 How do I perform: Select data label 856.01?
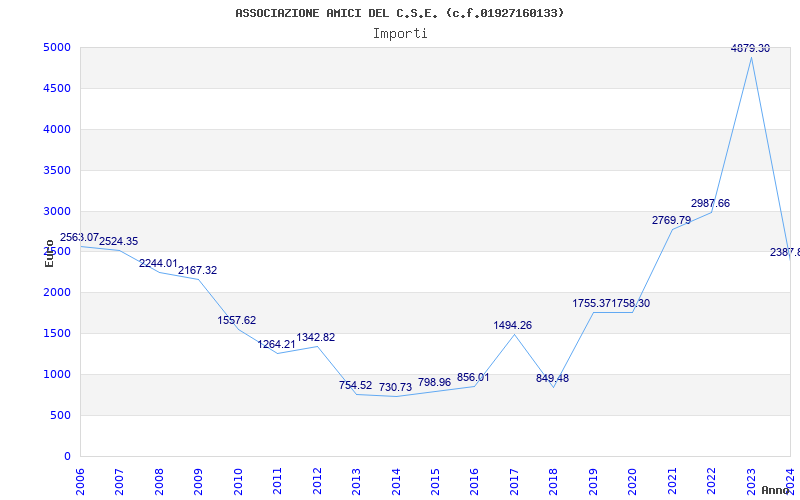[473, 378]
